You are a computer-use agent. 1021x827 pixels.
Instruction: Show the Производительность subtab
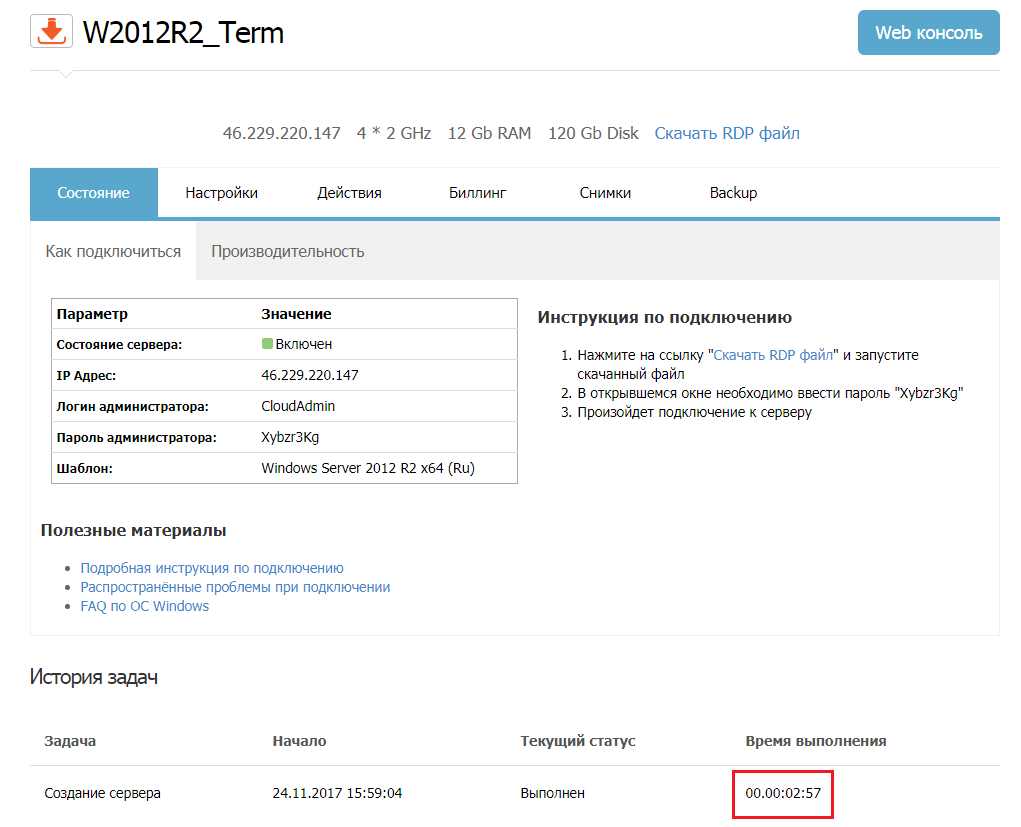[287, 251]
